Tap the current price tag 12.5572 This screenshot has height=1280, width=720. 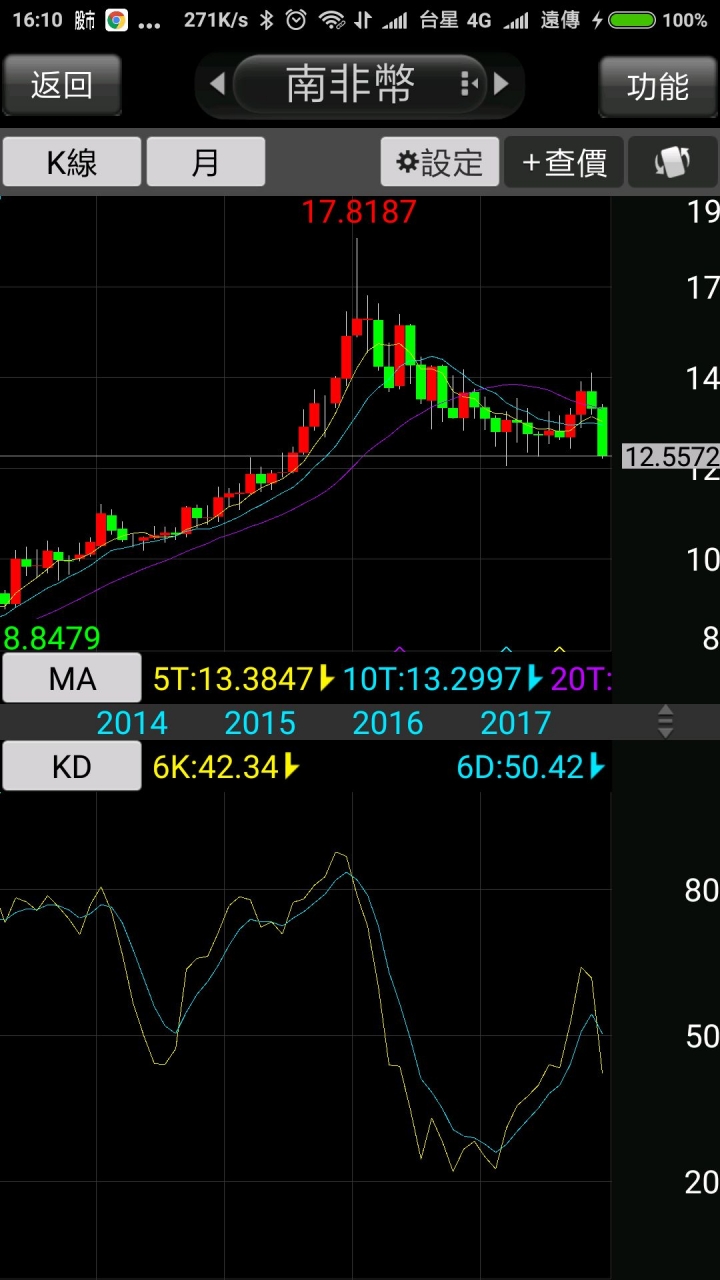click(x=670, y=458)
